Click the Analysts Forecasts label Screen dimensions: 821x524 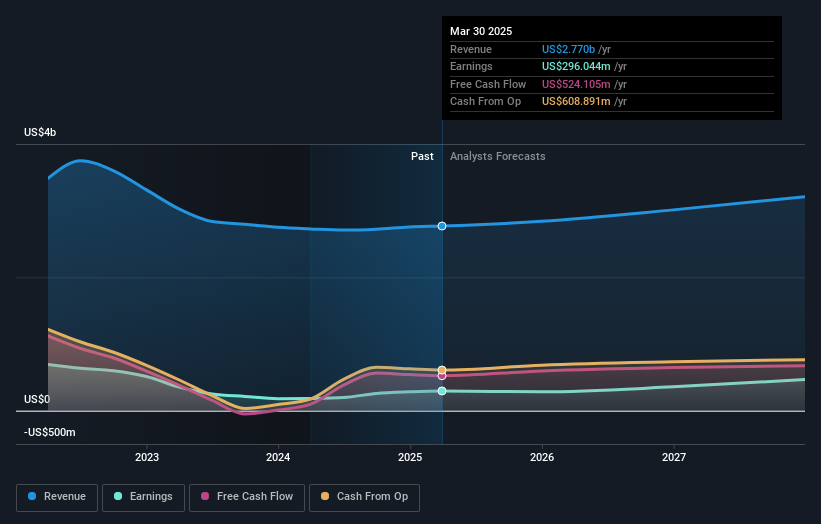[x=497, y=157]
